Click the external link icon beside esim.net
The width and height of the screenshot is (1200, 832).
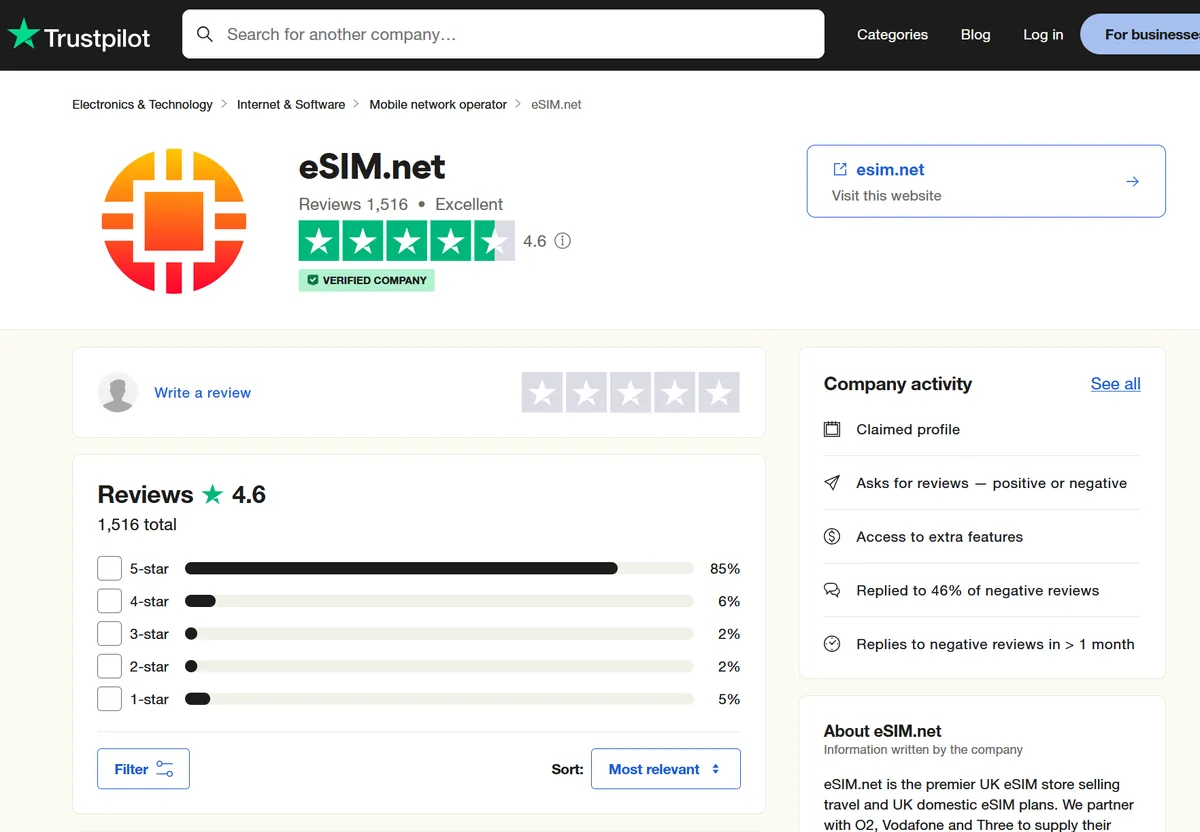click(x=840, y=169)
